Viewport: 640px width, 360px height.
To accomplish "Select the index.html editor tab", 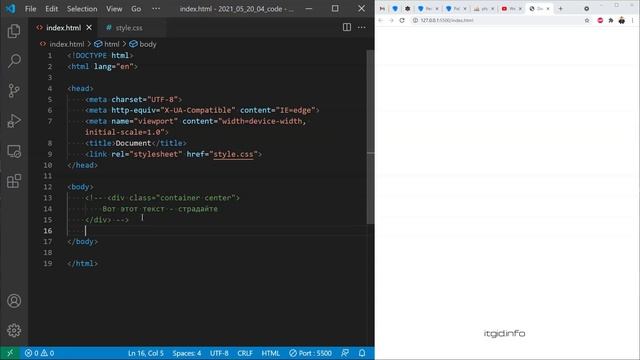I will [x=63, y=28].
